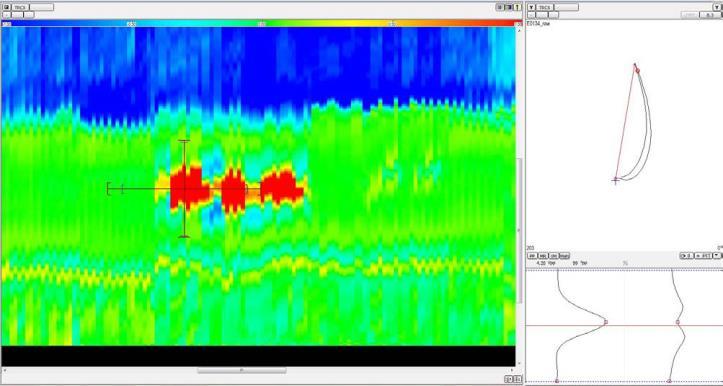
Task: Click the red flaw indication at the cursor crosshair
Action: 187,188
